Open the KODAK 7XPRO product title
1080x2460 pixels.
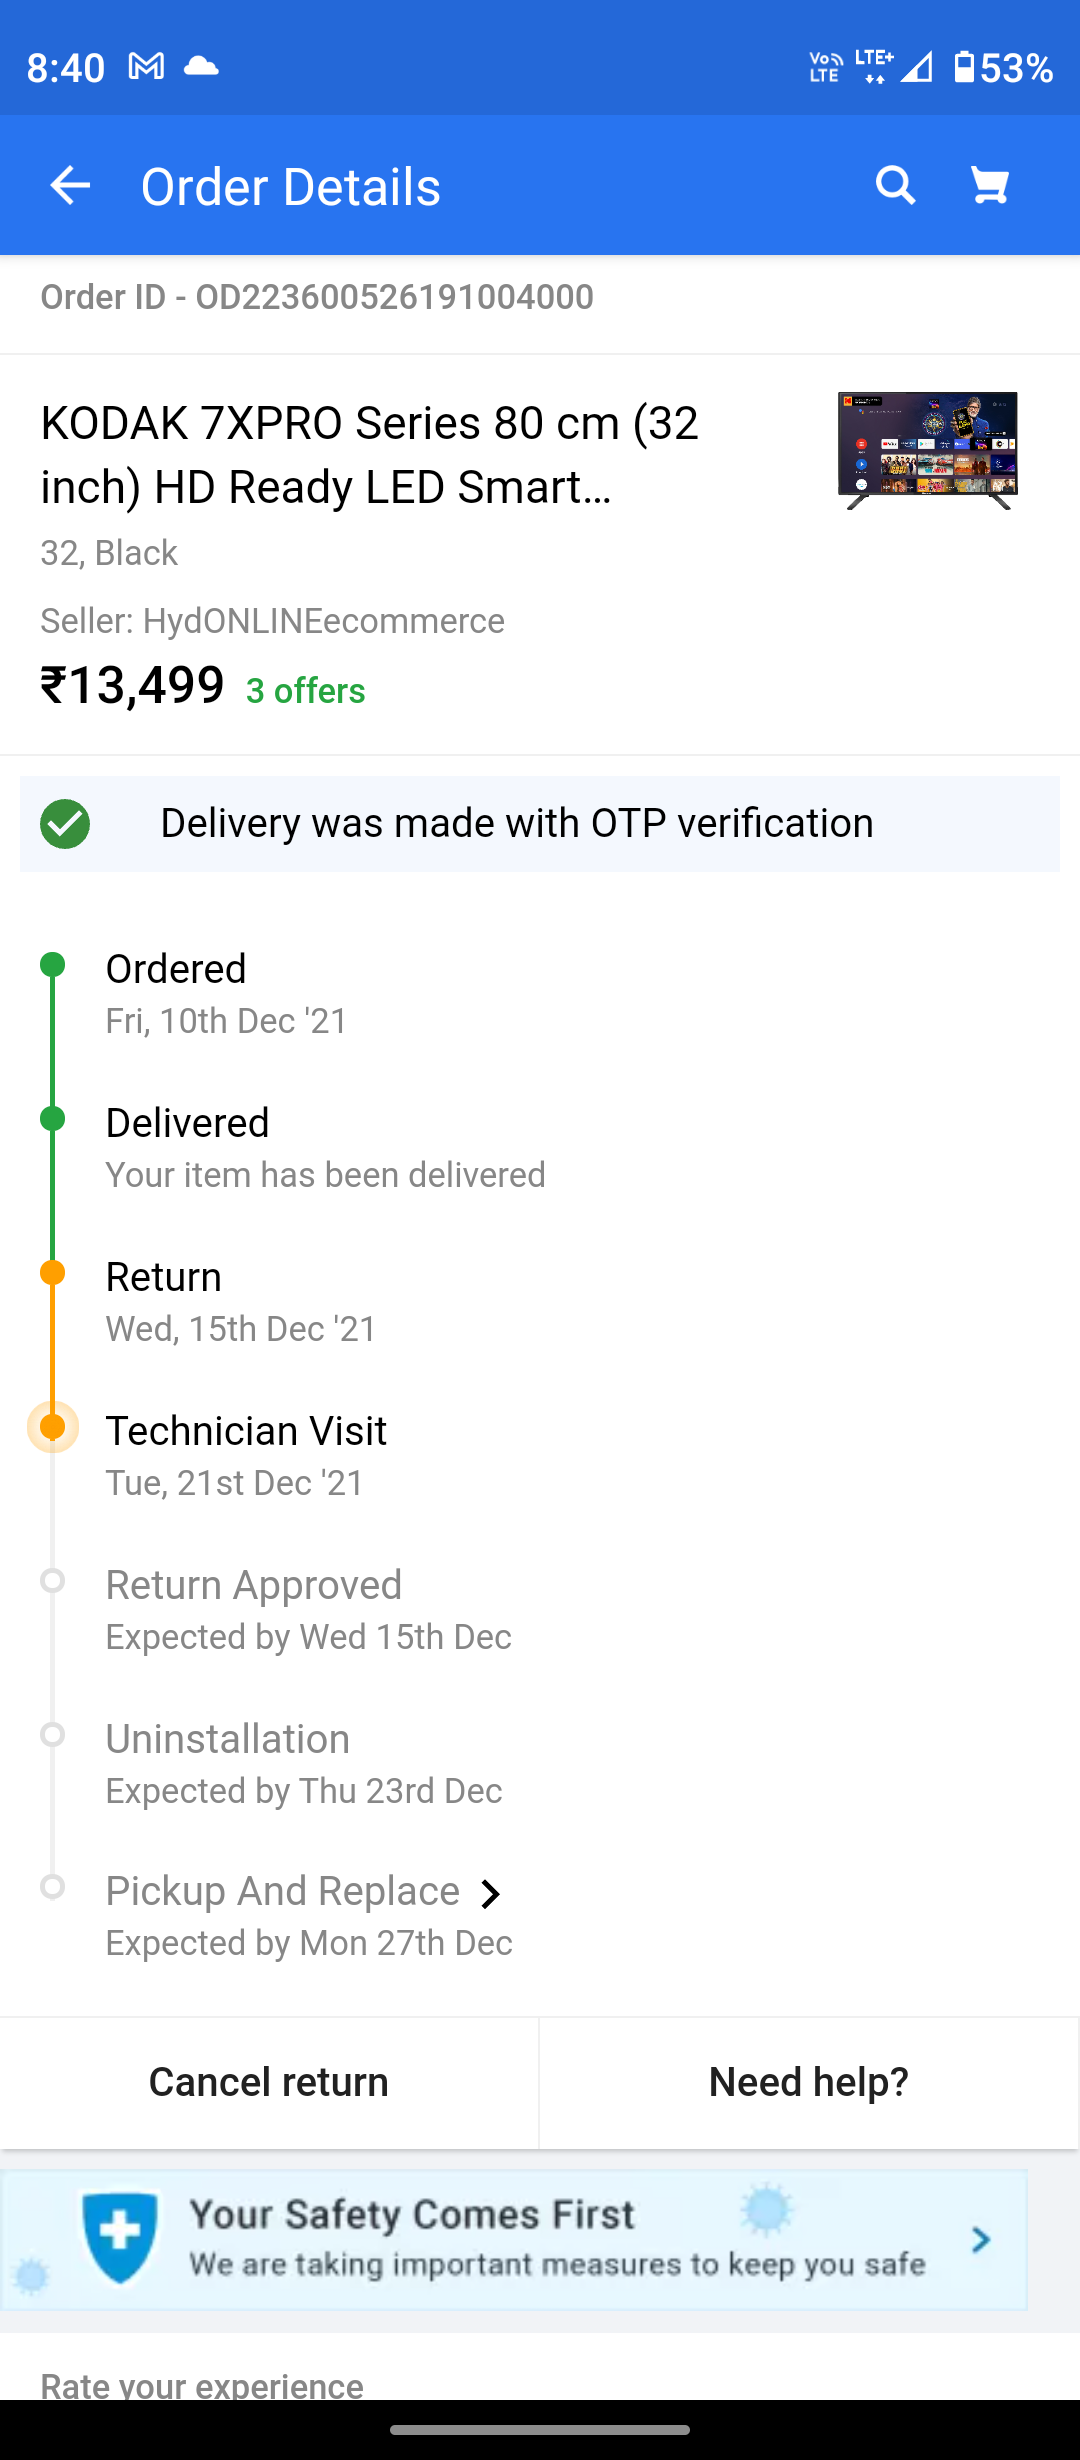click(x=370, y=455)
